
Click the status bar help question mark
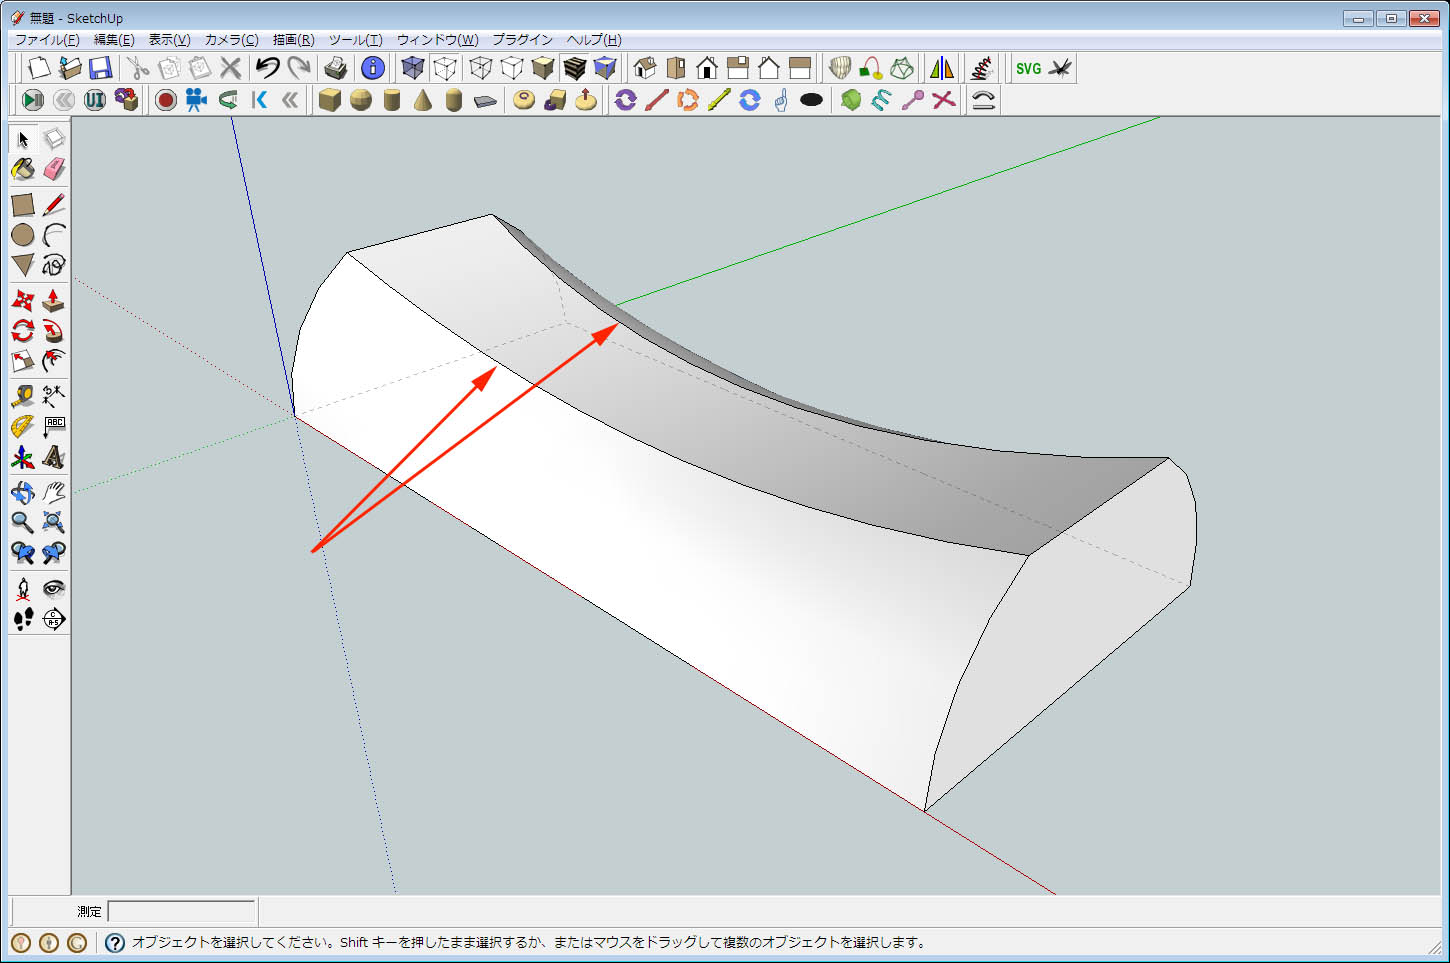coord(115,942)
